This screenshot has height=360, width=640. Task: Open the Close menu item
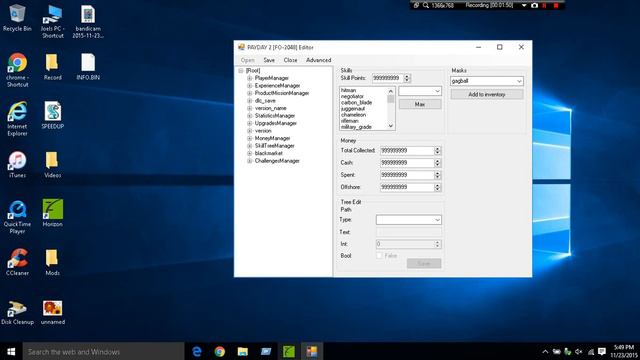[x=290, y=60]
